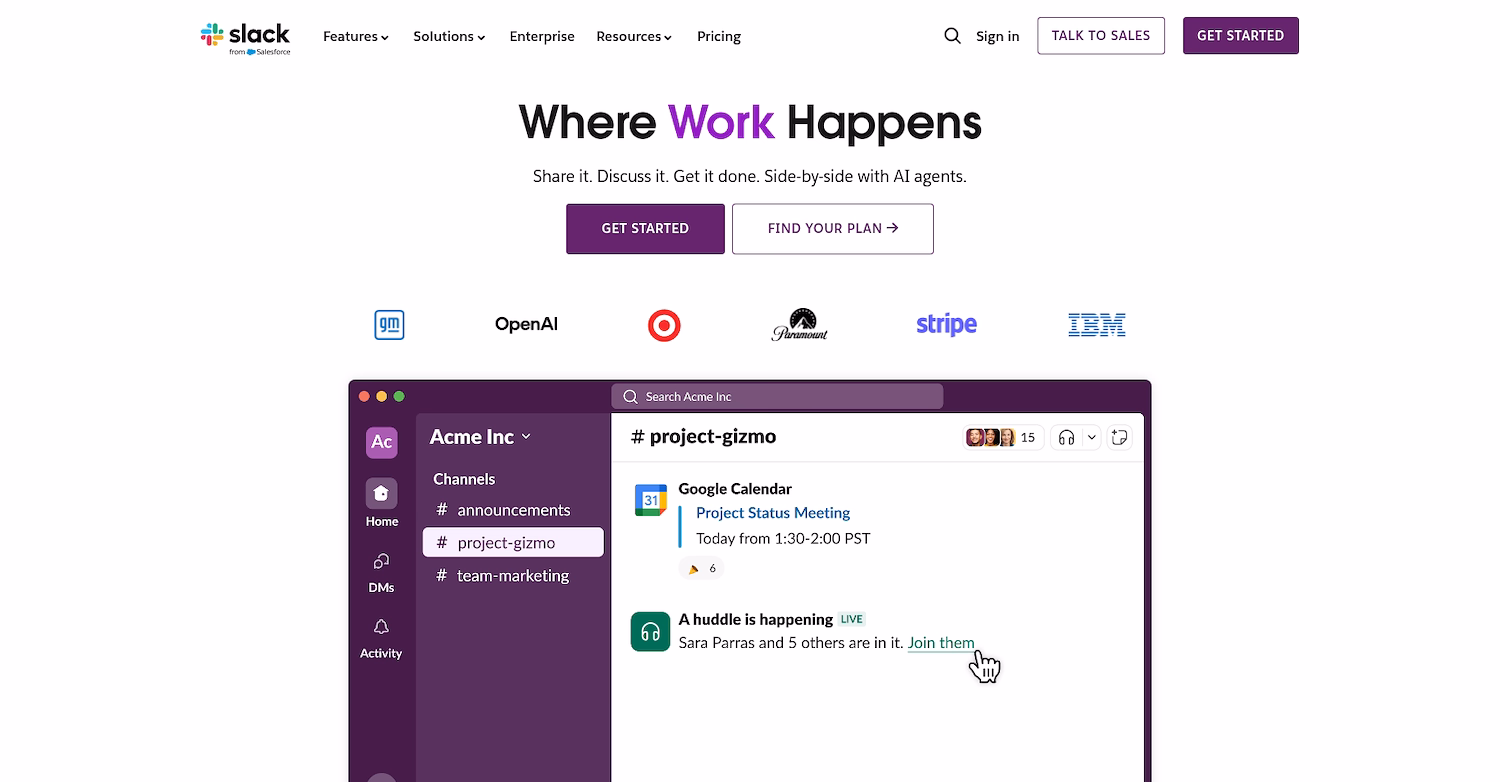Open Home in the Slack sidebar
Screen dimensions: 1500x782
pos(381,503)
